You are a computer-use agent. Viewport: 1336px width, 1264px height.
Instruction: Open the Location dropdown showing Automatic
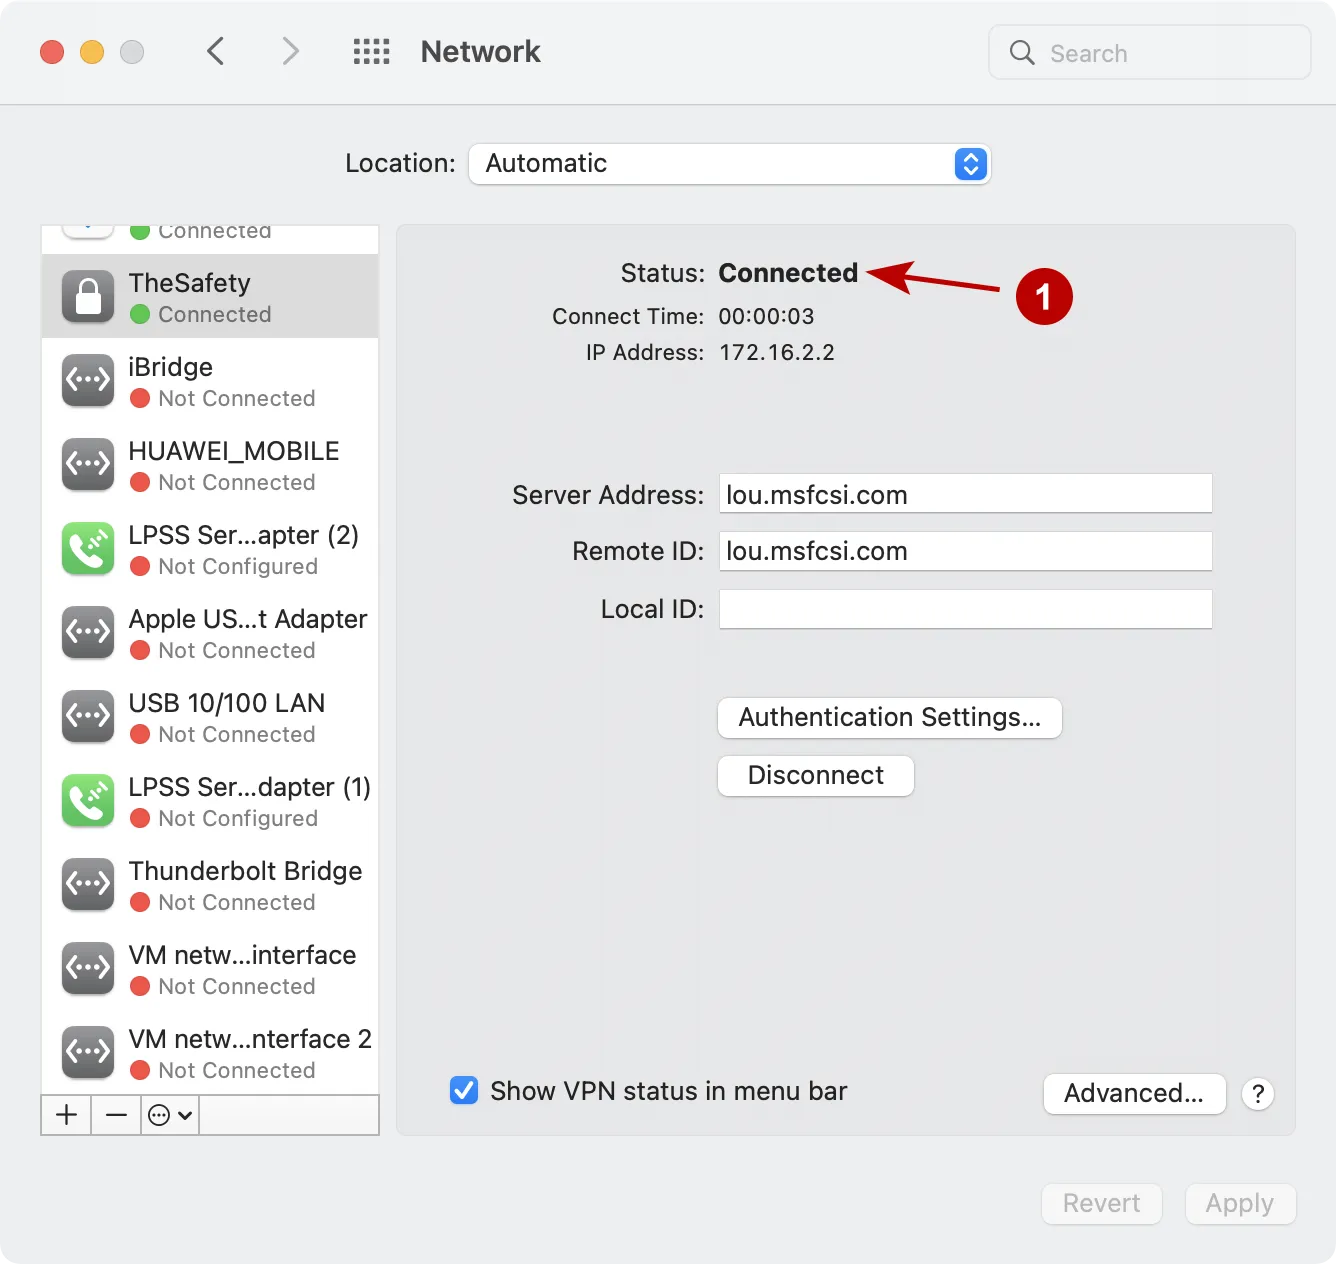click(729, 163)
